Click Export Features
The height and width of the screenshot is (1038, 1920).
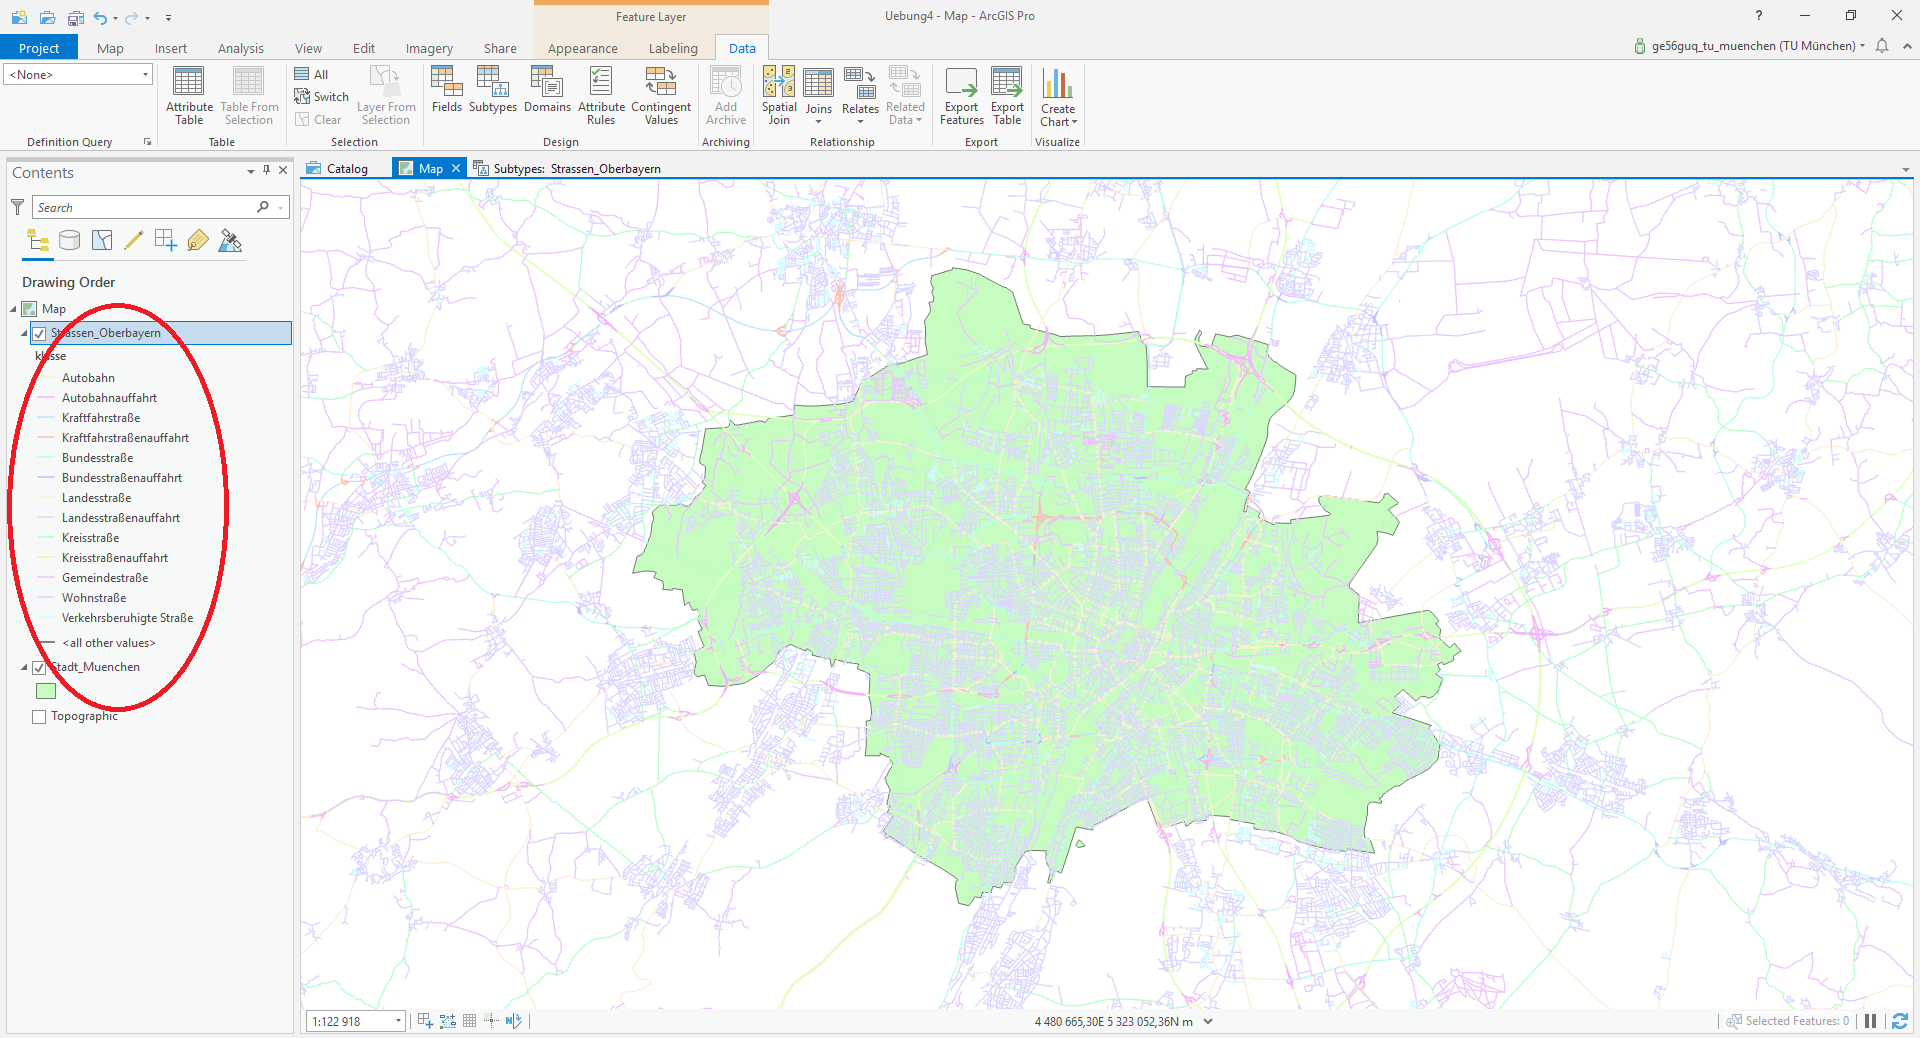tap(961, 96)
